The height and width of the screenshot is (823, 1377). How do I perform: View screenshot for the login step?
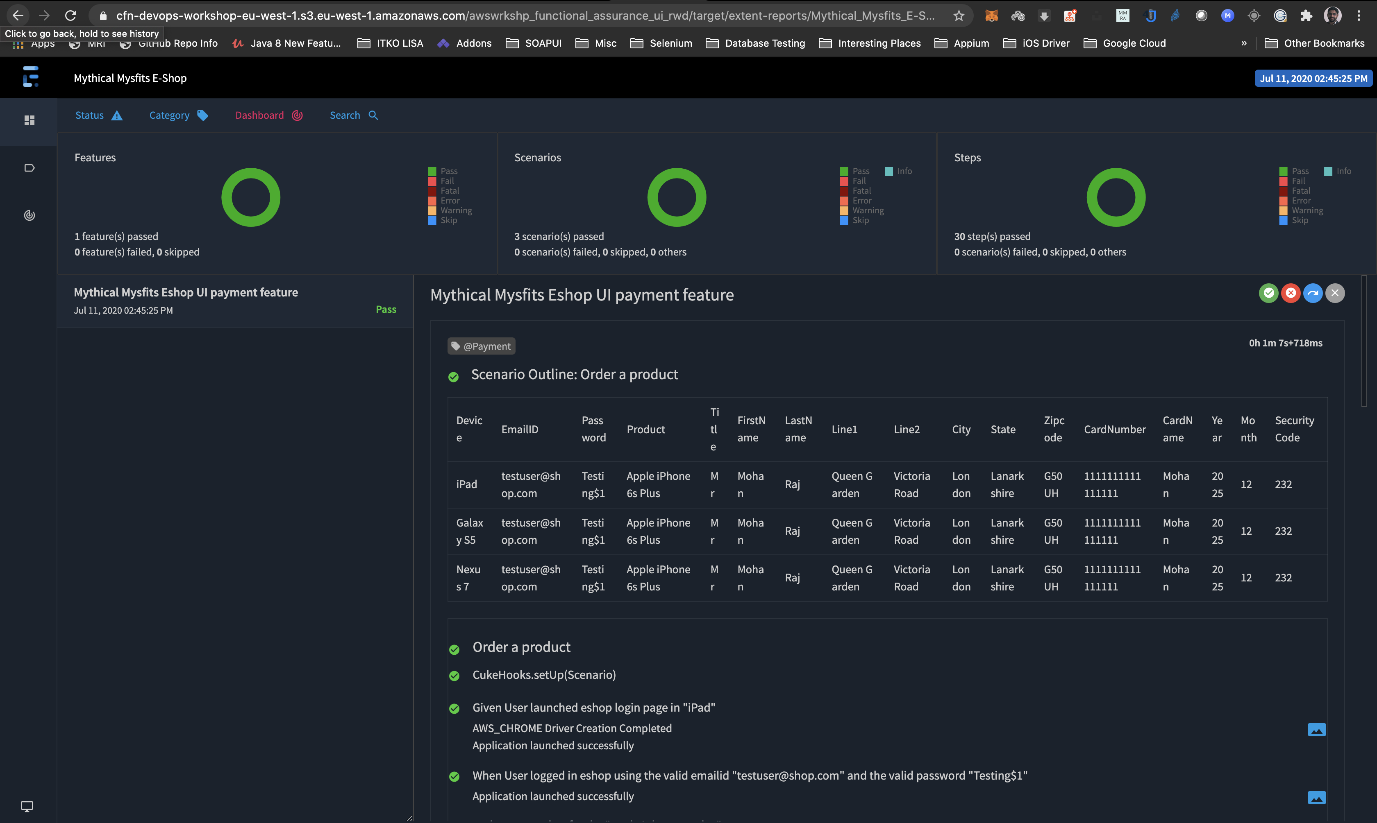point(1317,797)
